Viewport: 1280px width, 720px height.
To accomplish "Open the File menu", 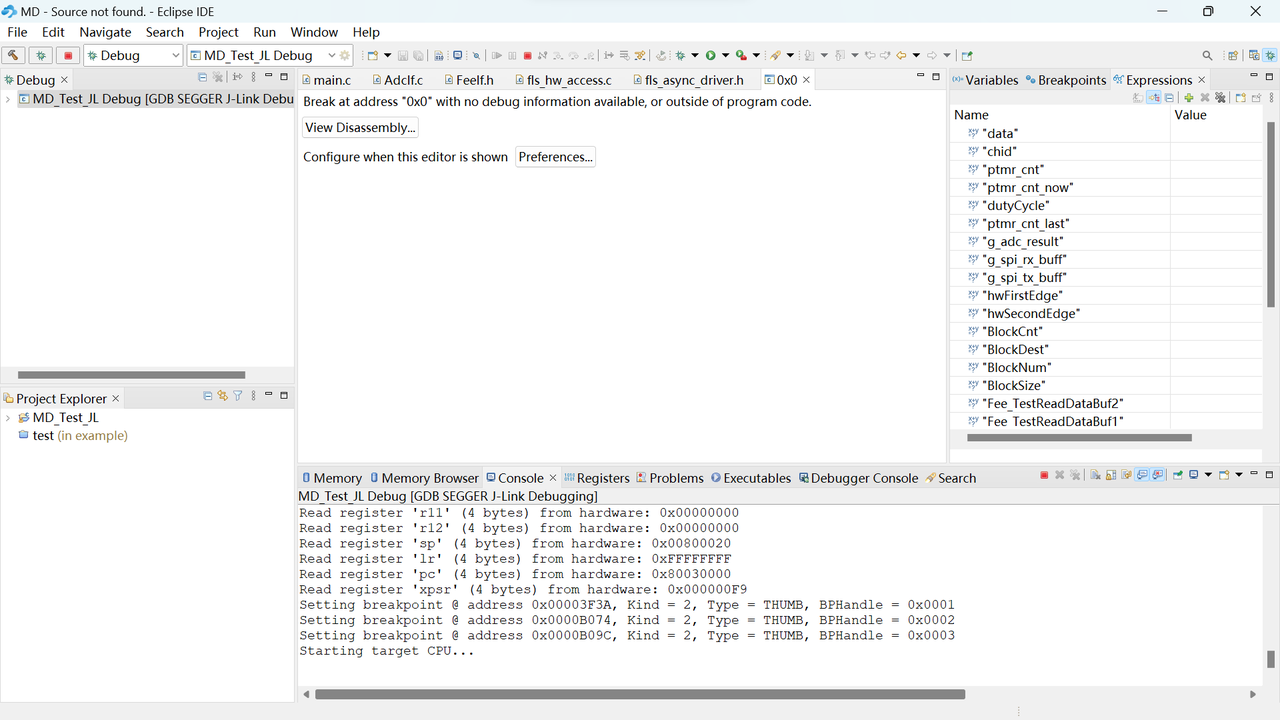I will pyautogui.click(x=17, y=32).
